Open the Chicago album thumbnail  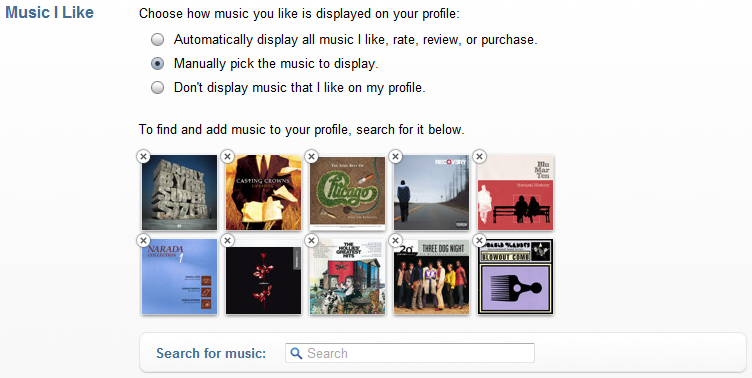pos(347,192)
